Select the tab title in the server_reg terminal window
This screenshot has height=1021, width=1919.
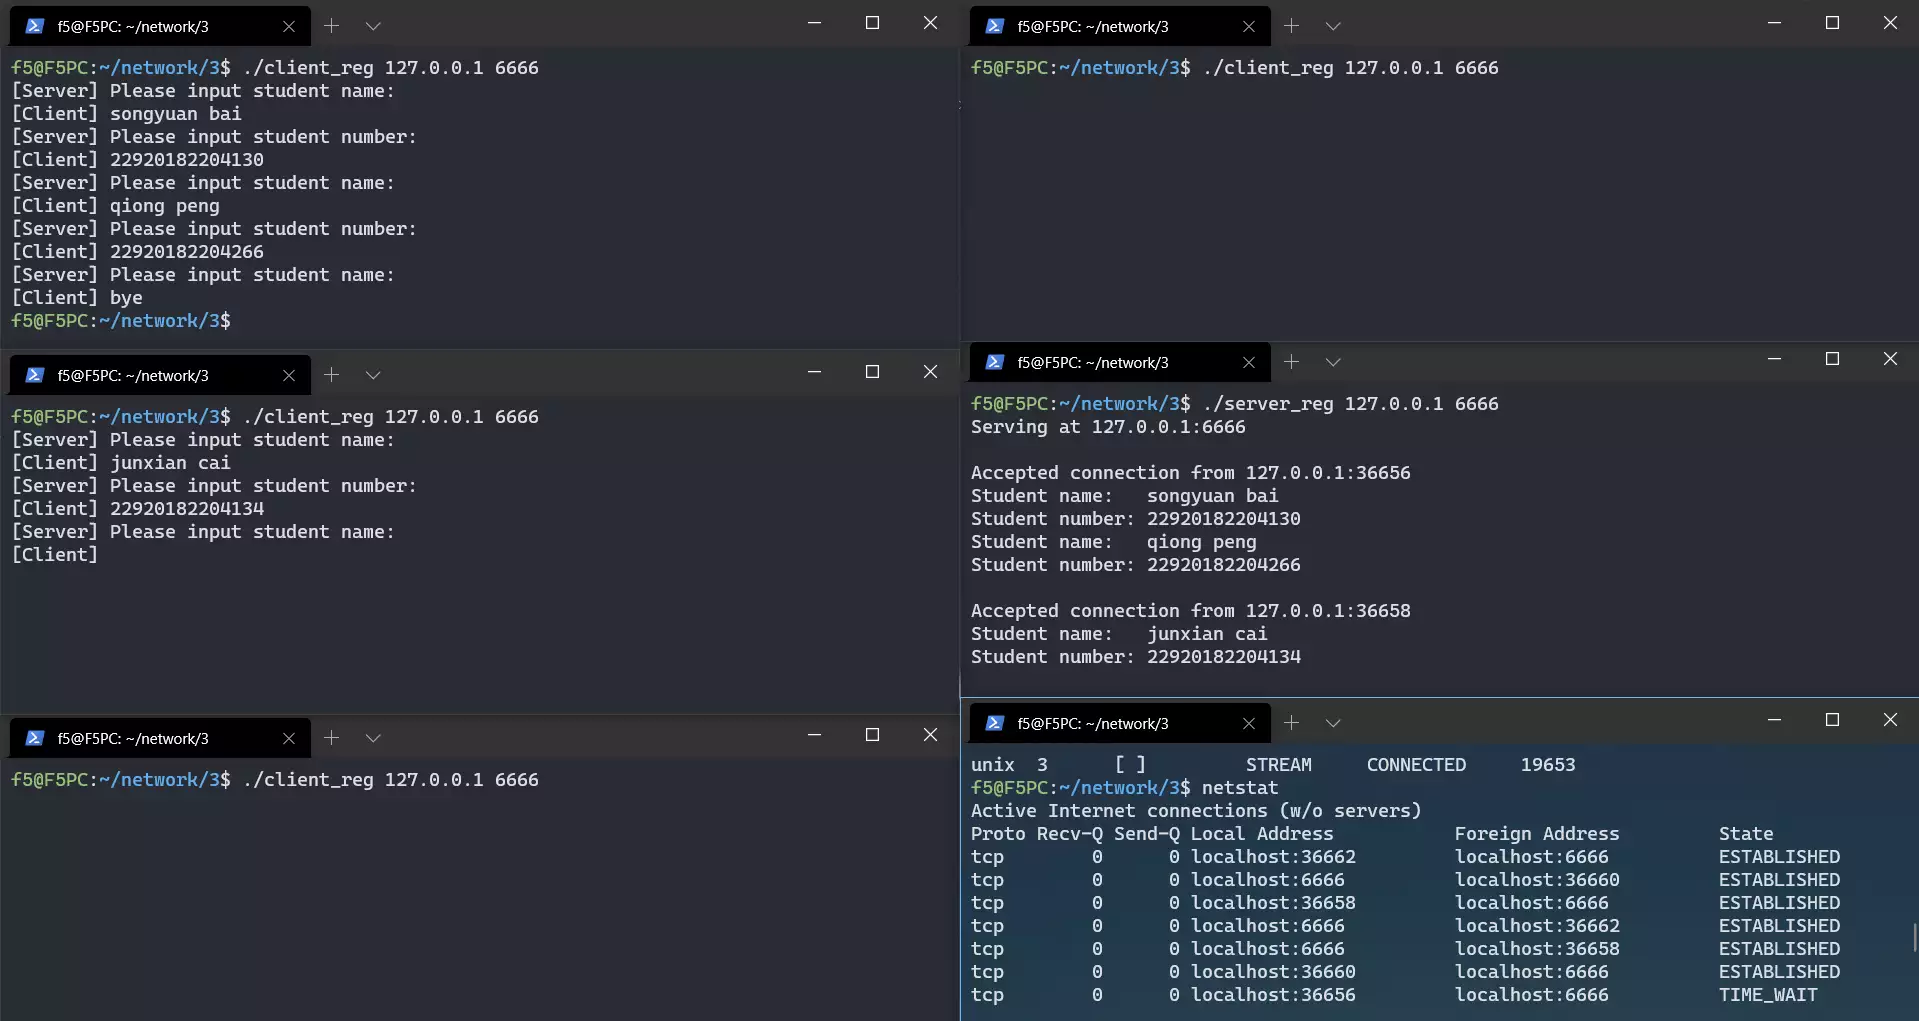pyautogui.click(x=1092, y=362)
